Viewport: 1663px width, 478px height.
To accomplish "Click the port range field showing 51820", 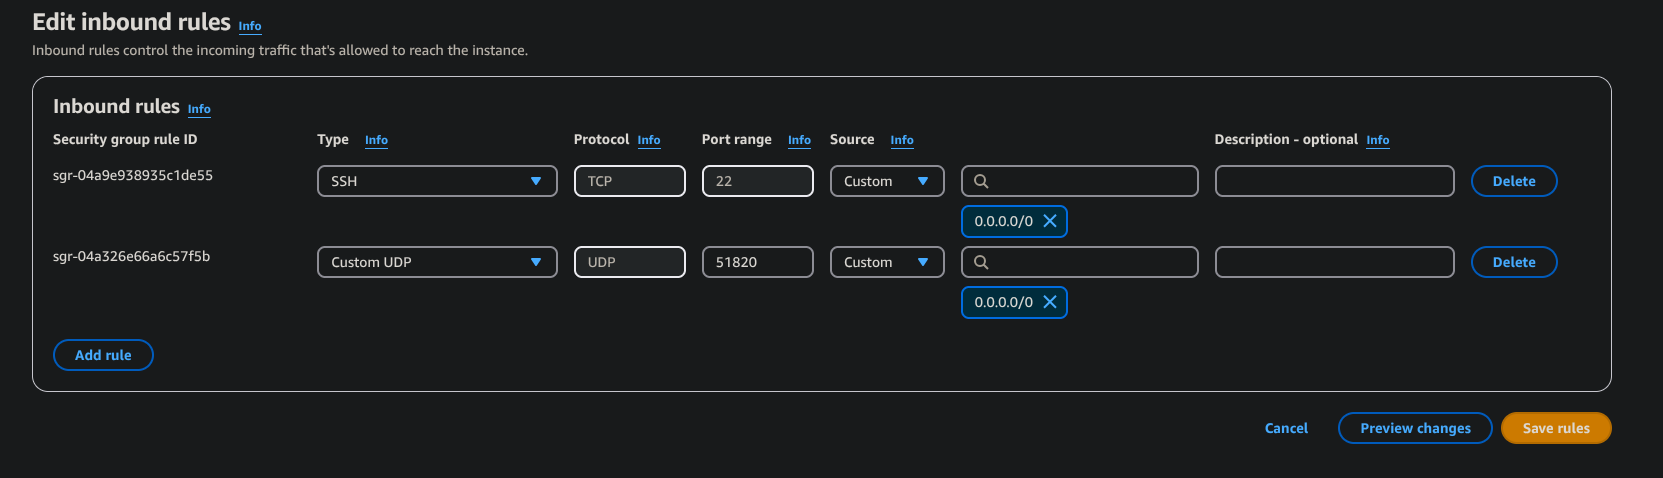I will 757,262.
